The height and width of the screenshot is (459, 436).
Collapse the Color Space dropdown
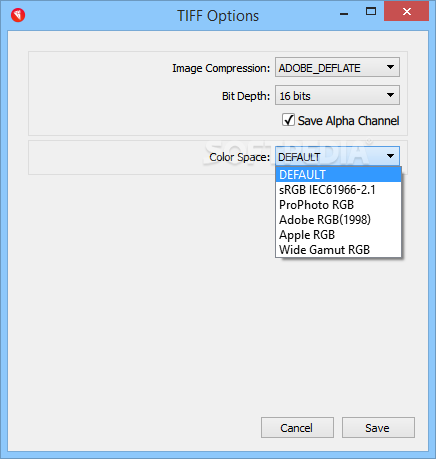pos(337,156)
